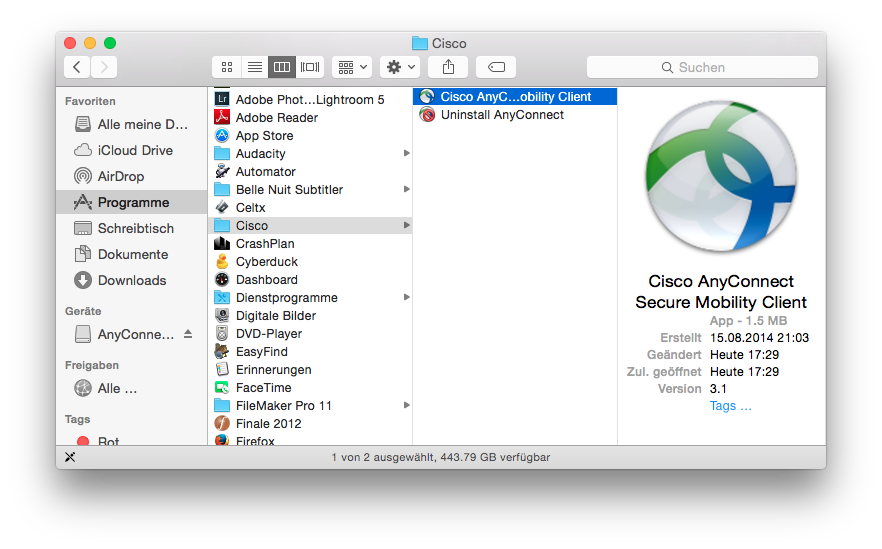Open Schreibtisch in sidebar
The width and height of the screenshot is (882, 549).
[132, 228]
